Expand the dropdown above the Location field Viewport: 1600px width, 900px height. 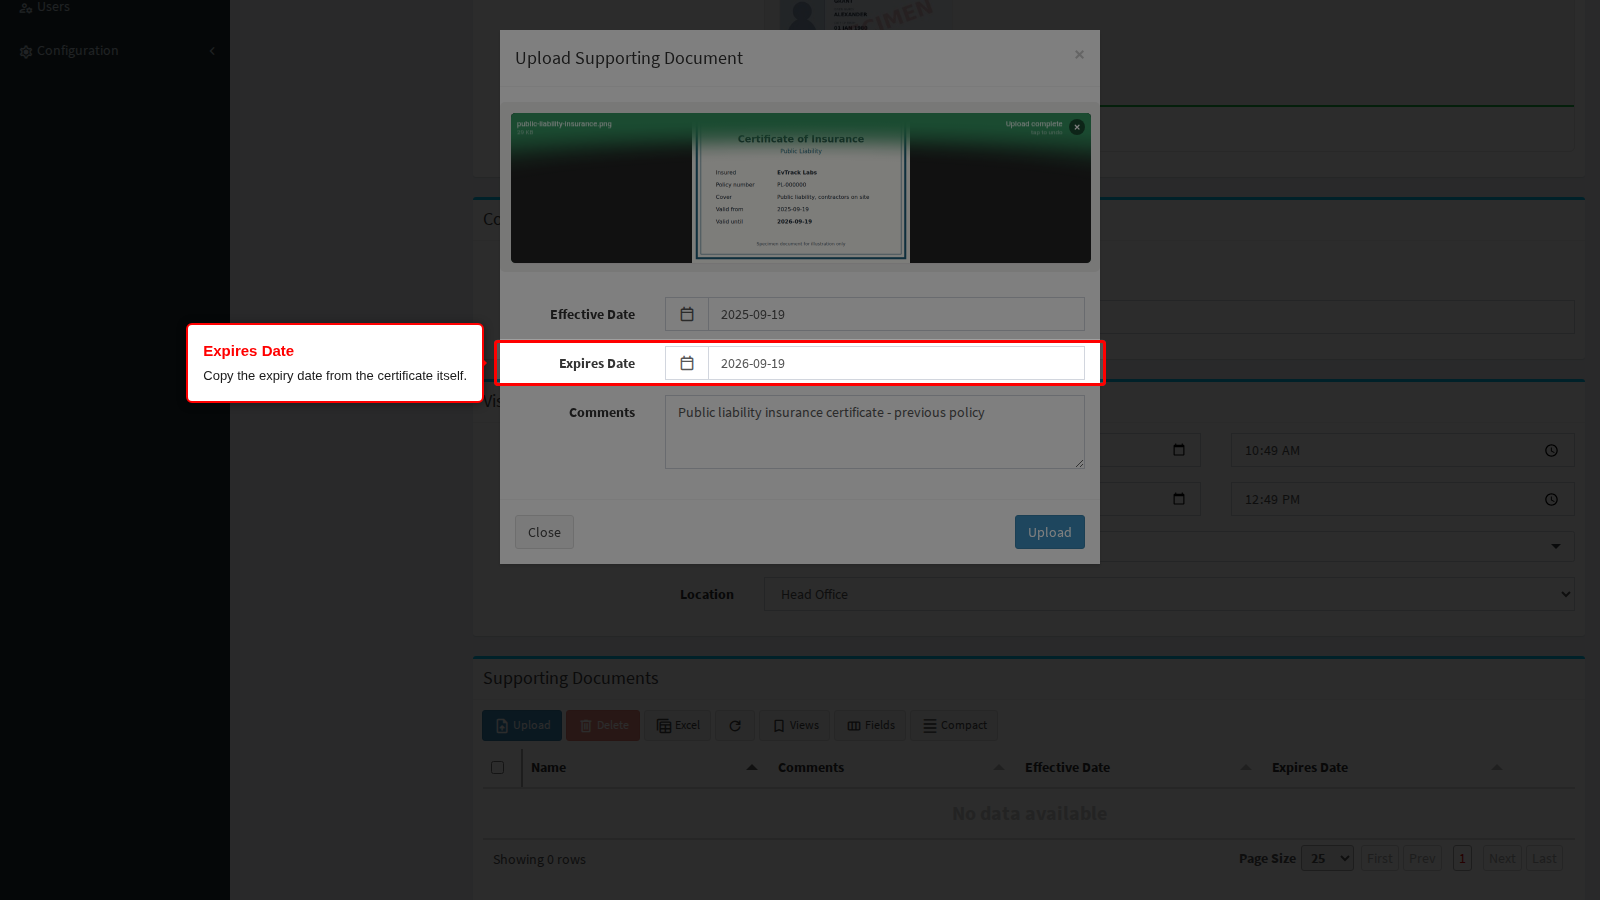coord(1555,546)
